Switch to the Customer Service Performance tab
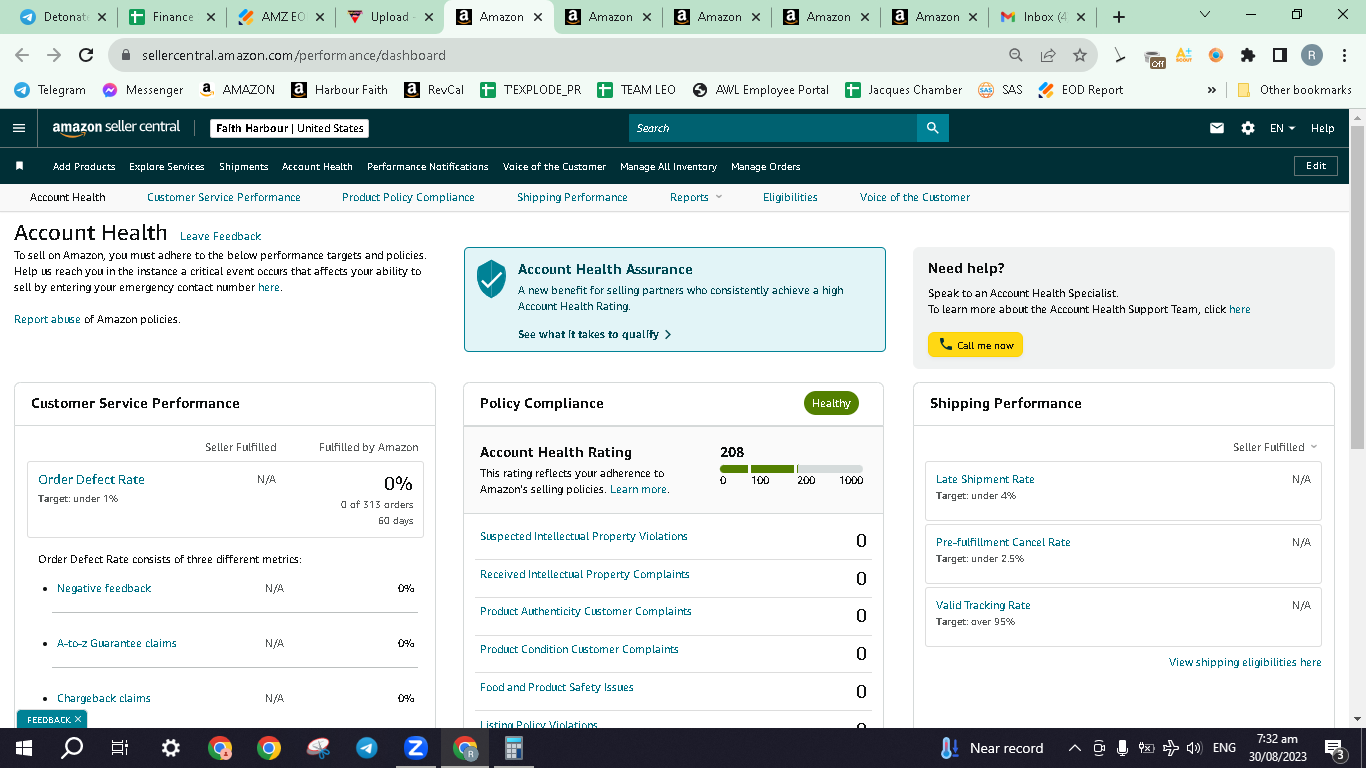1366x768 pixels. [224, 197]
